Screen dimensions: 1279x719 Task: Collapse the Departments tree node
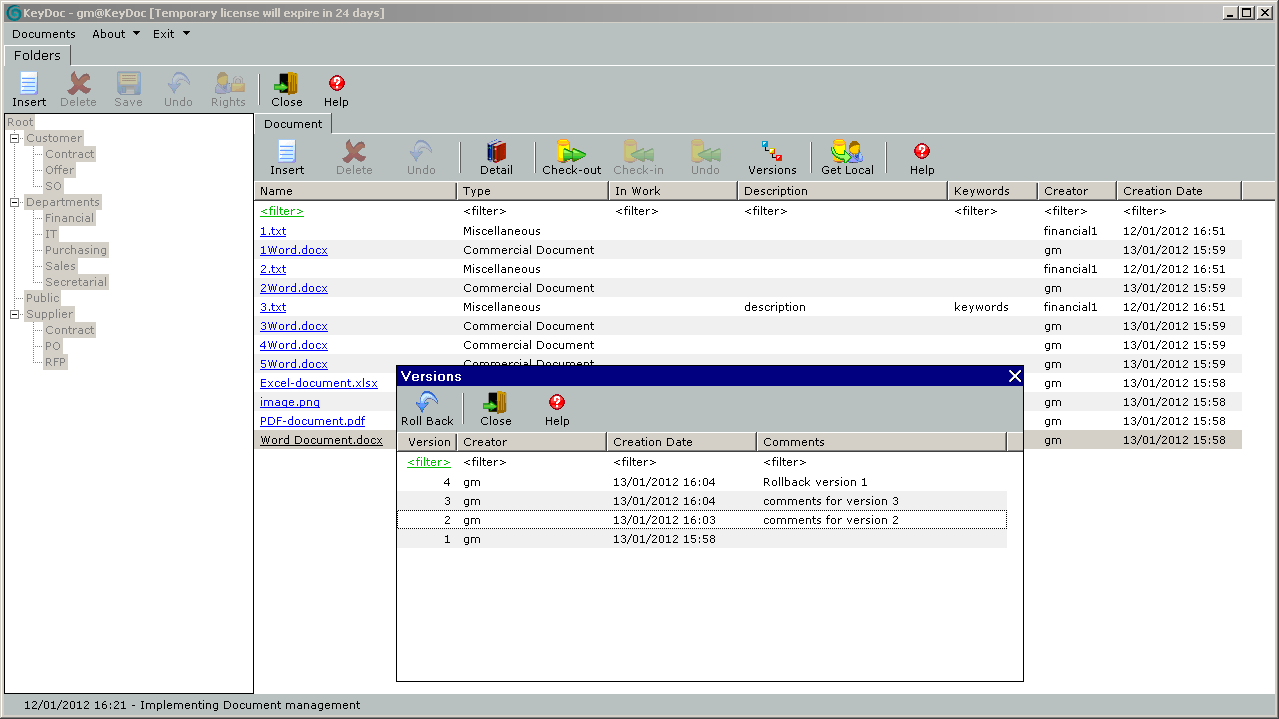15,203
